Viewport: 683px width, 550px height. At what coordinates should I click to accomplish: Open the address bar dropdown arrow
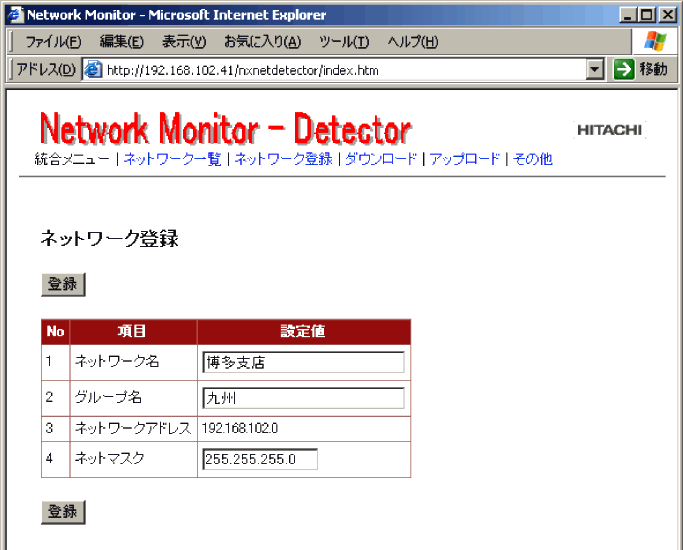point(595,70)
